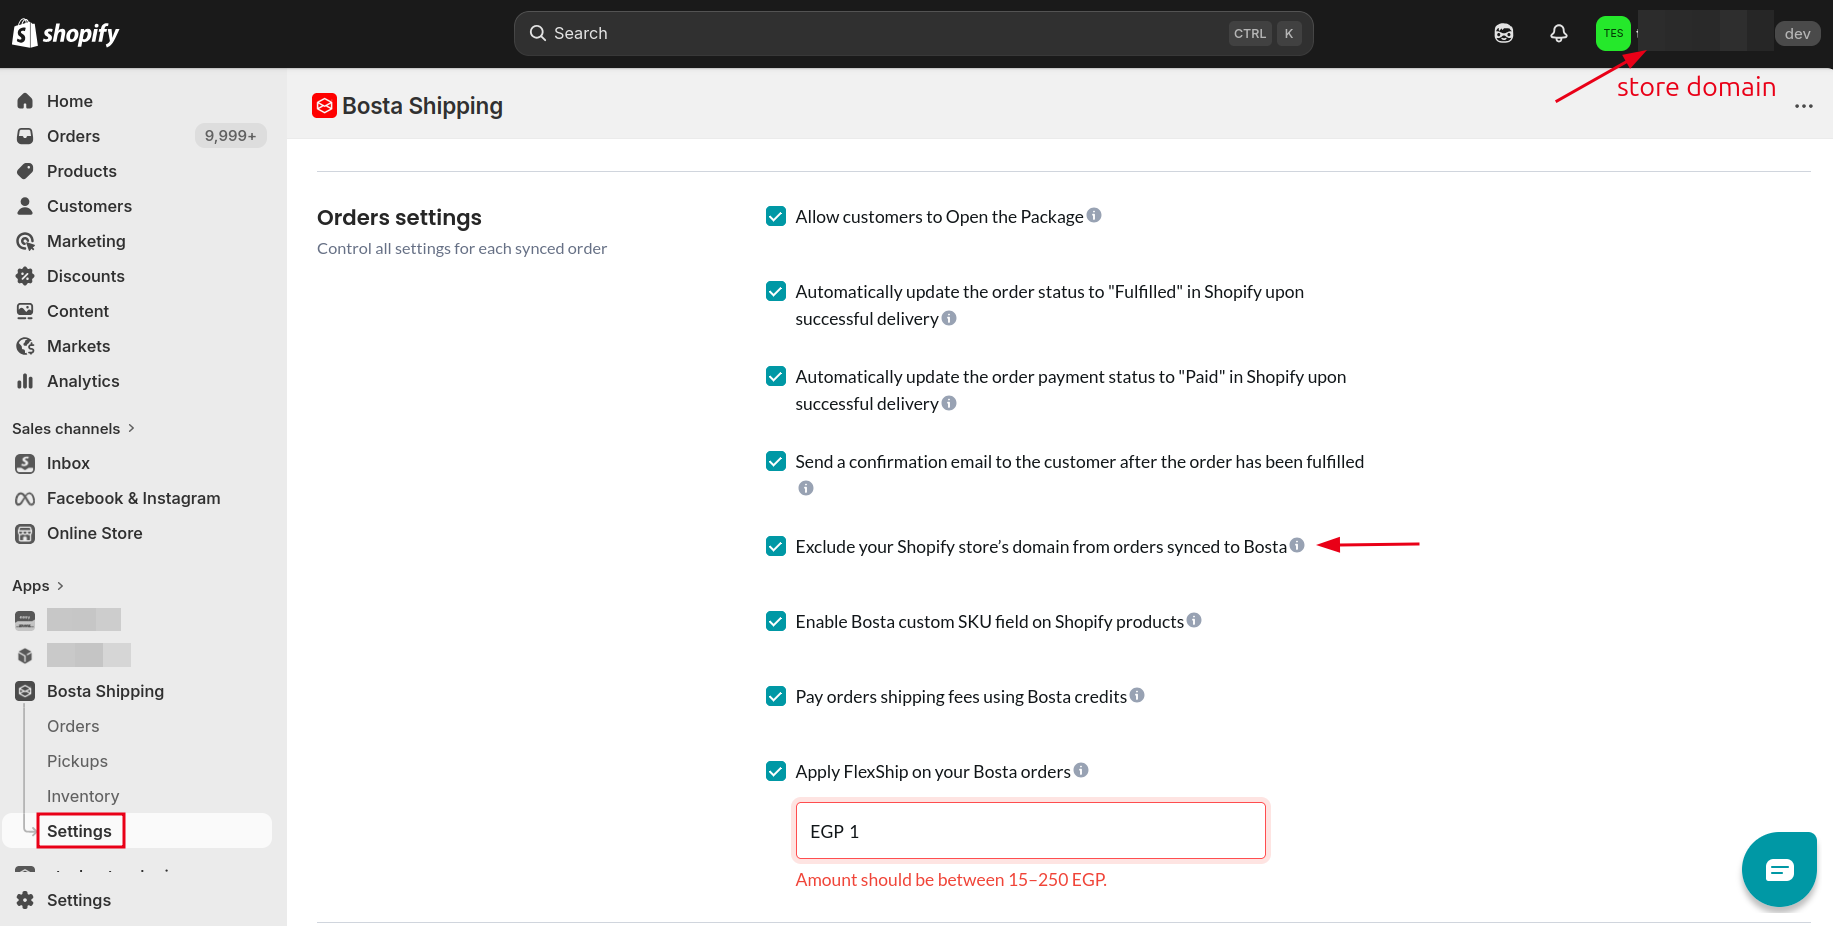Toggle send confirmation email checkbox
This screenshot has width=1833, height=926.
(776, 461)
